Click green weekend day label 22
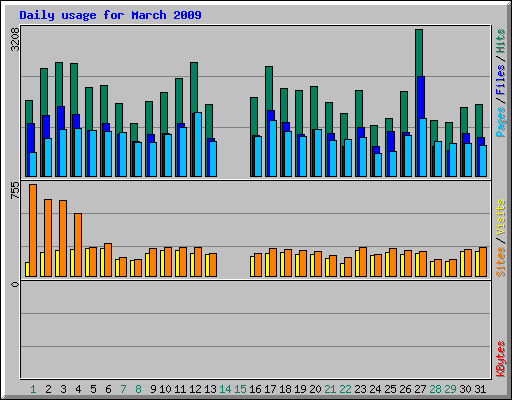512x400 pixels. coord(345,389)
